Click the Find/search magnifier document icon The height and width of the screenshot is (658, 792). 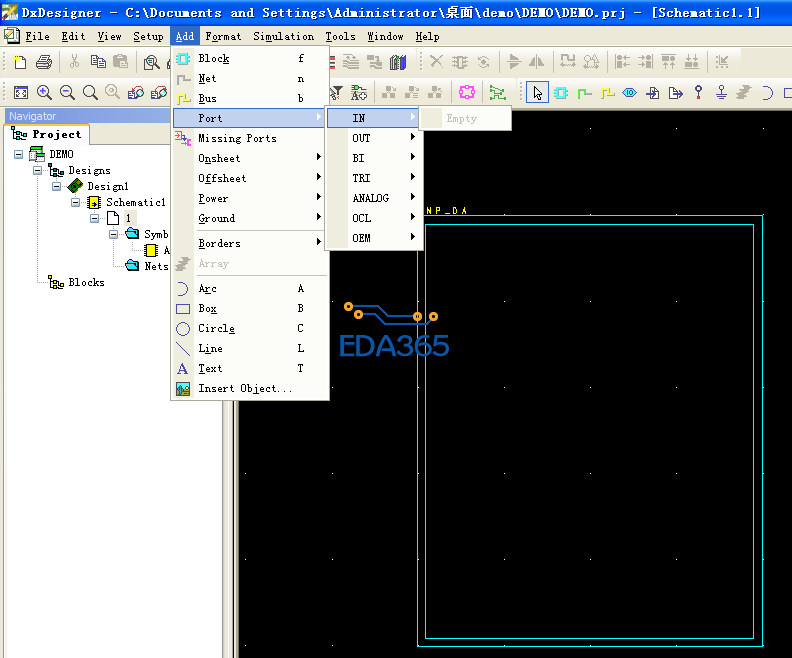152,63
